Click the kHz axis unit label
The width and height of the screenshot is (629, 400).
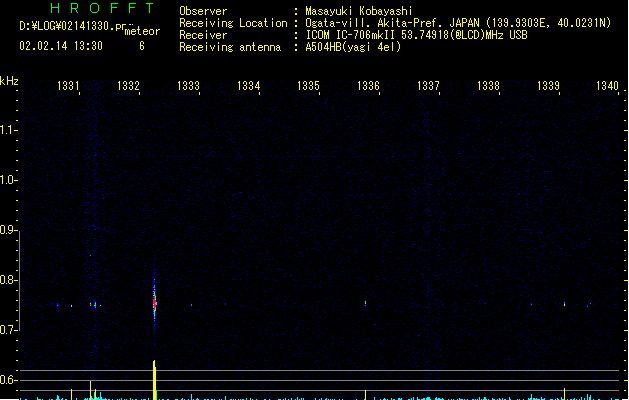click(9, 81)
